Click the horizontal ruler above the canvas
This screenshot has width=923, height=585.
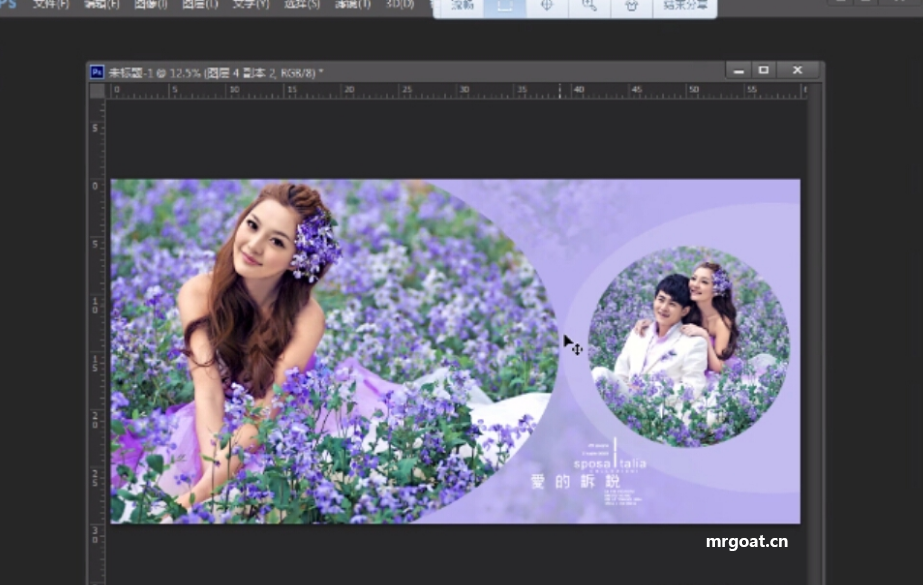(400, 89)
